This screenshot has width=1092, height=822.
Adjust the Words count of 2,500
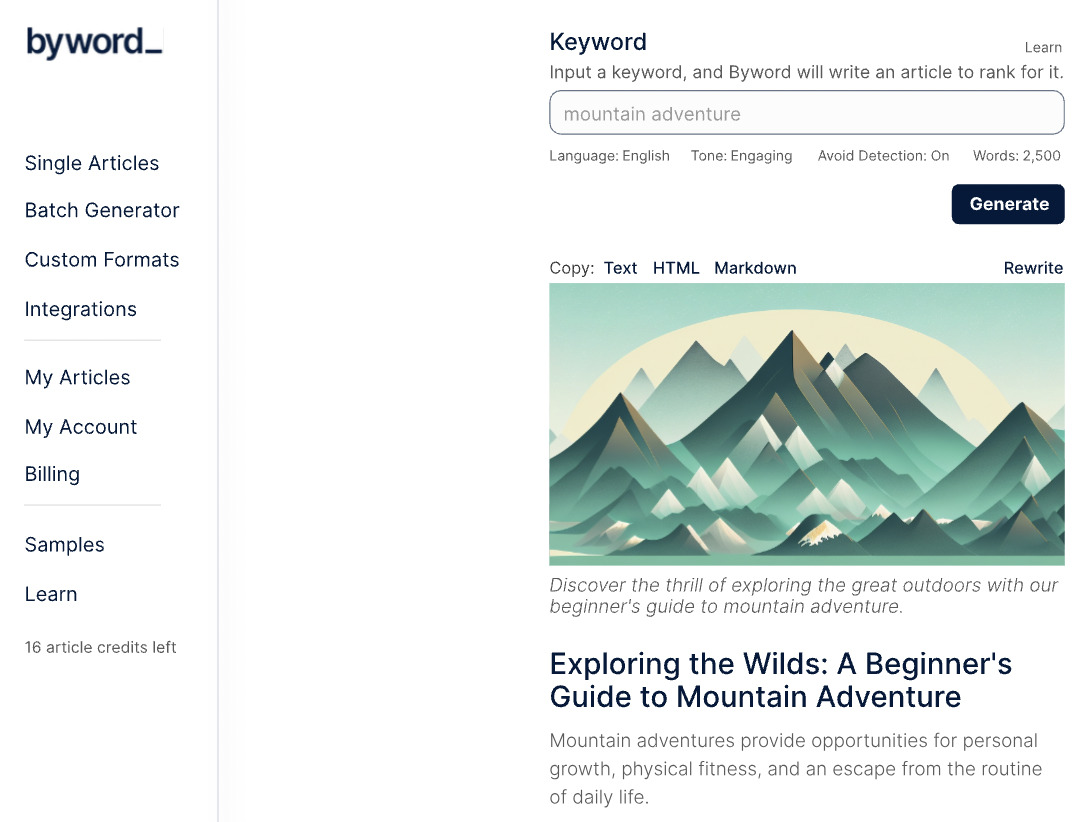pos(1016,155)
